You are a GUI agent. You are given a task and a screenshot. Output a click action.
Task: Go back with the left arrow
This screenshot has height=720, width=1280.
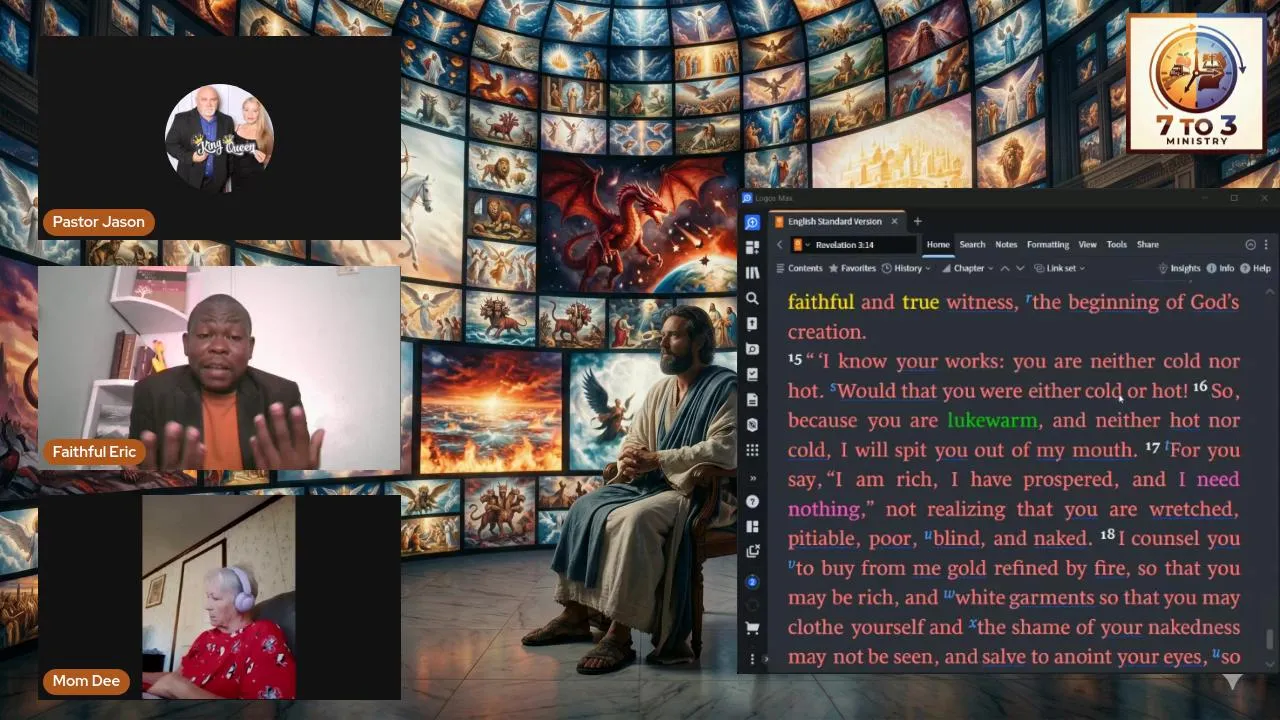point(779,245)
